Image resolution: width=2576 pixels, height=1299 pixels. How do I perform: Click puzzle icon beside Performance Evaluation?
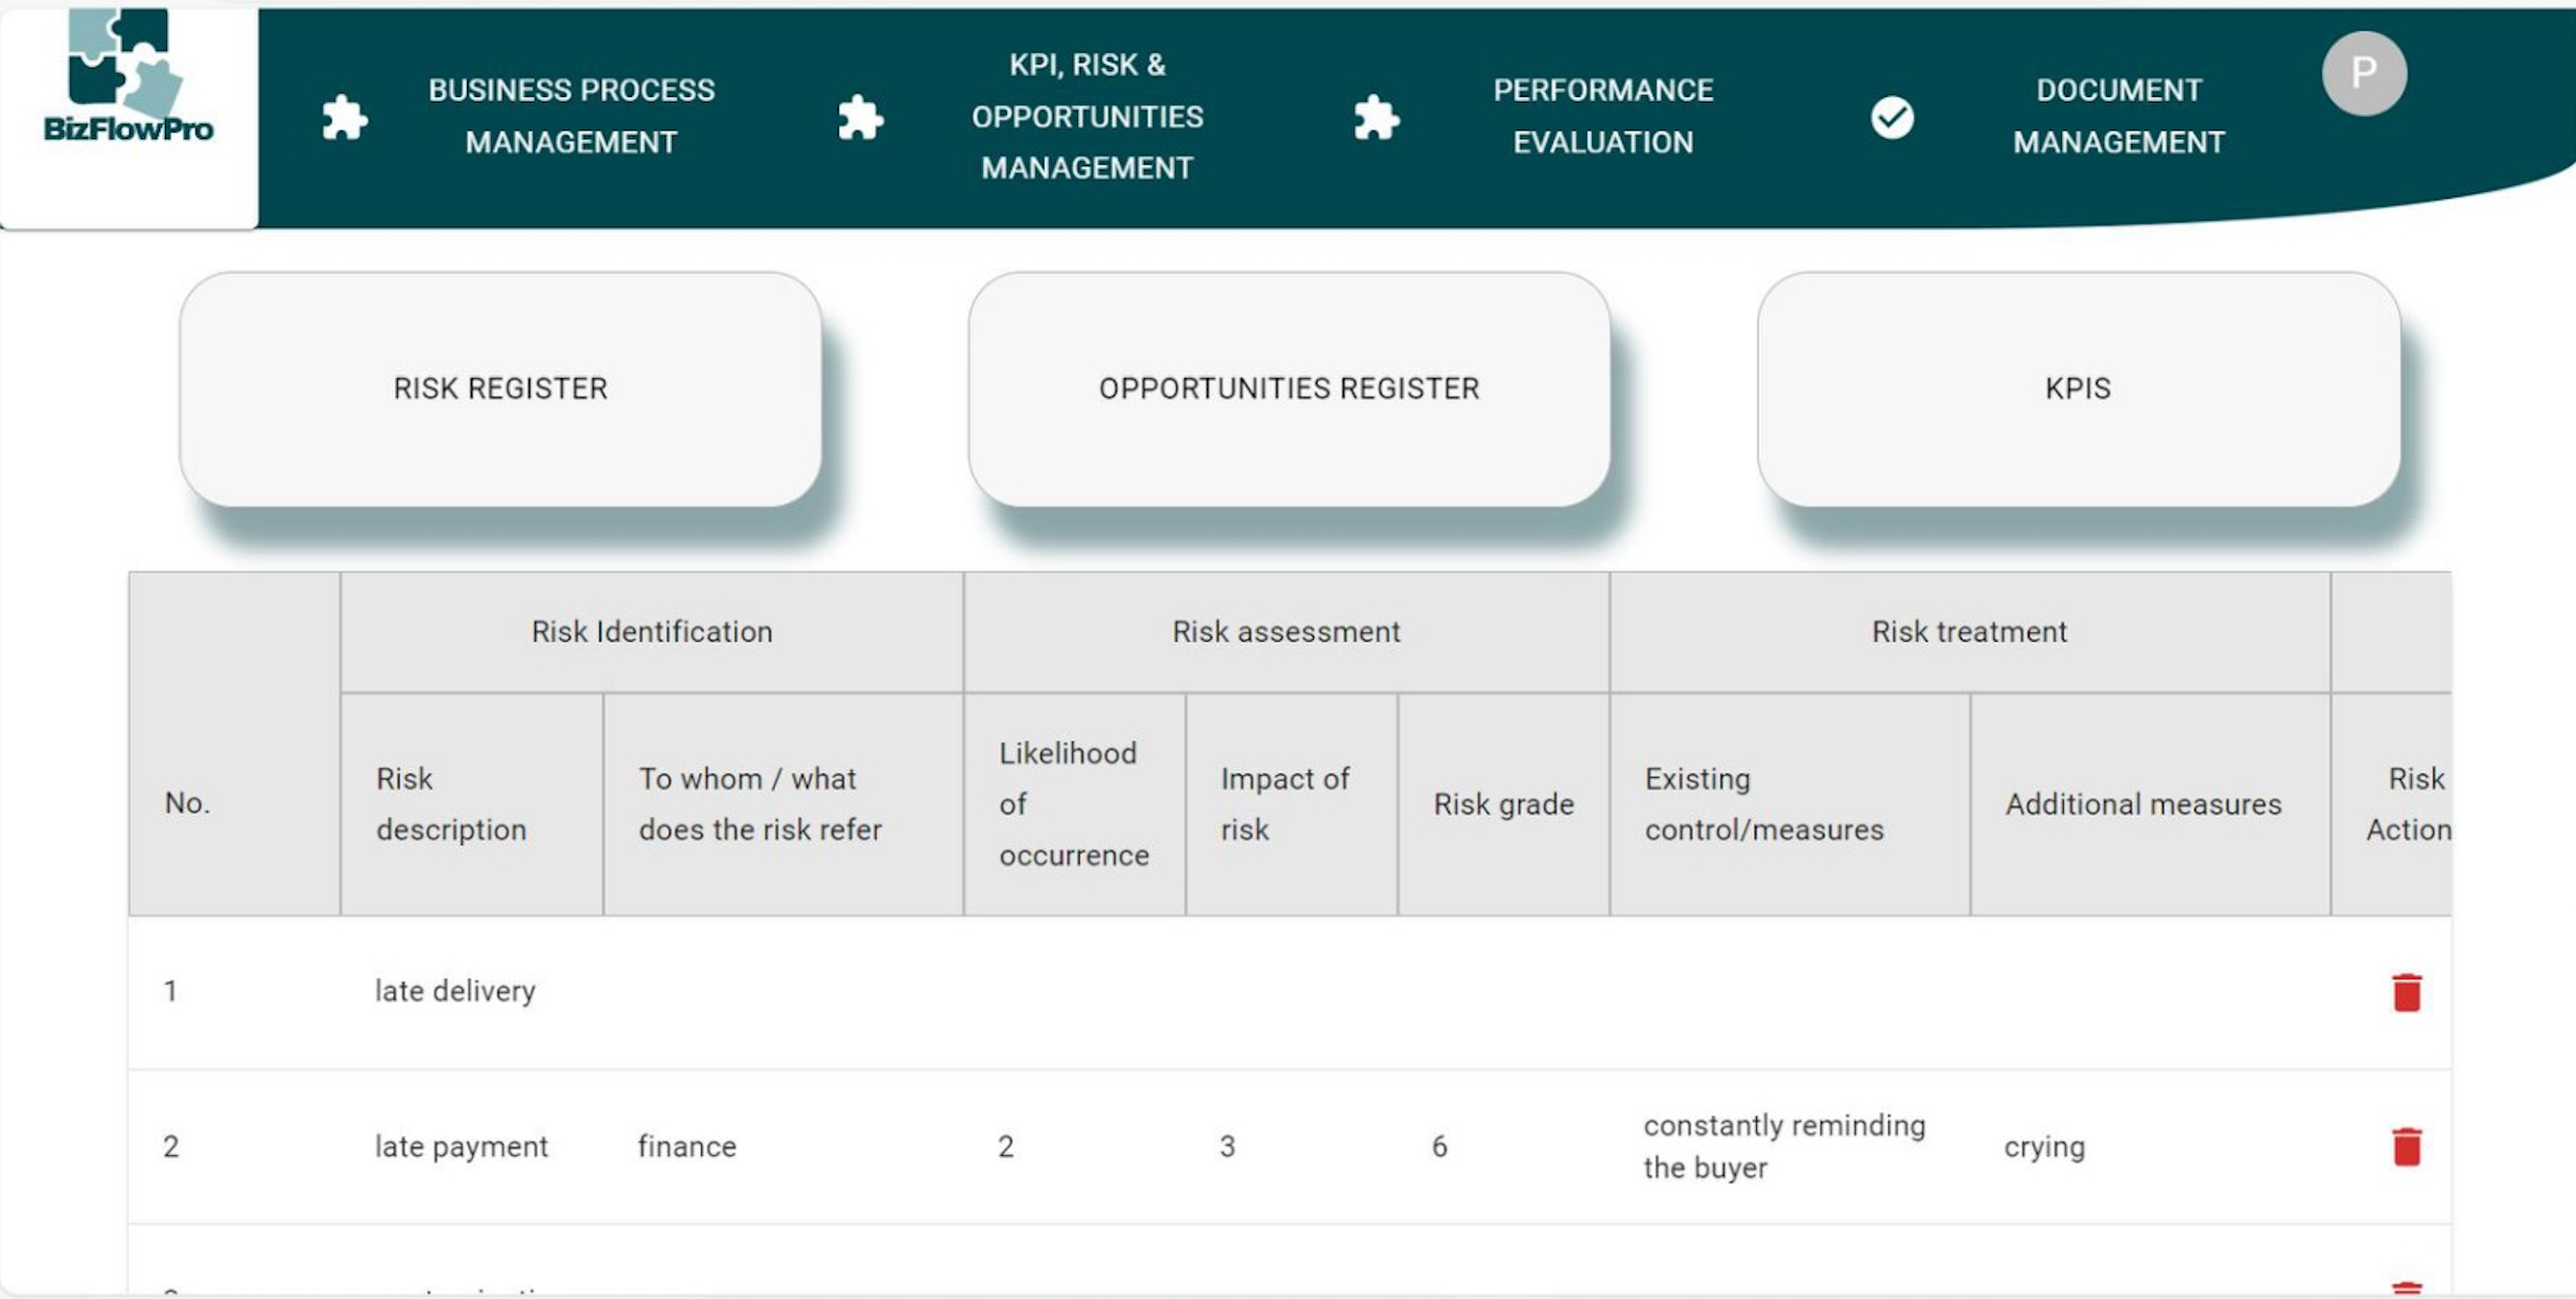coord(1376,118)
